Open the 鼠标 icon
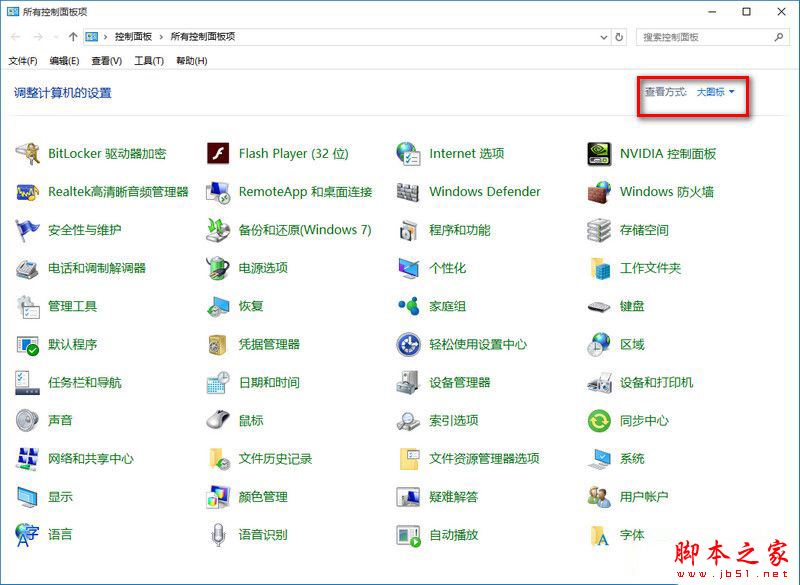Viewport: 800px width, 585px height. point(218,421)
